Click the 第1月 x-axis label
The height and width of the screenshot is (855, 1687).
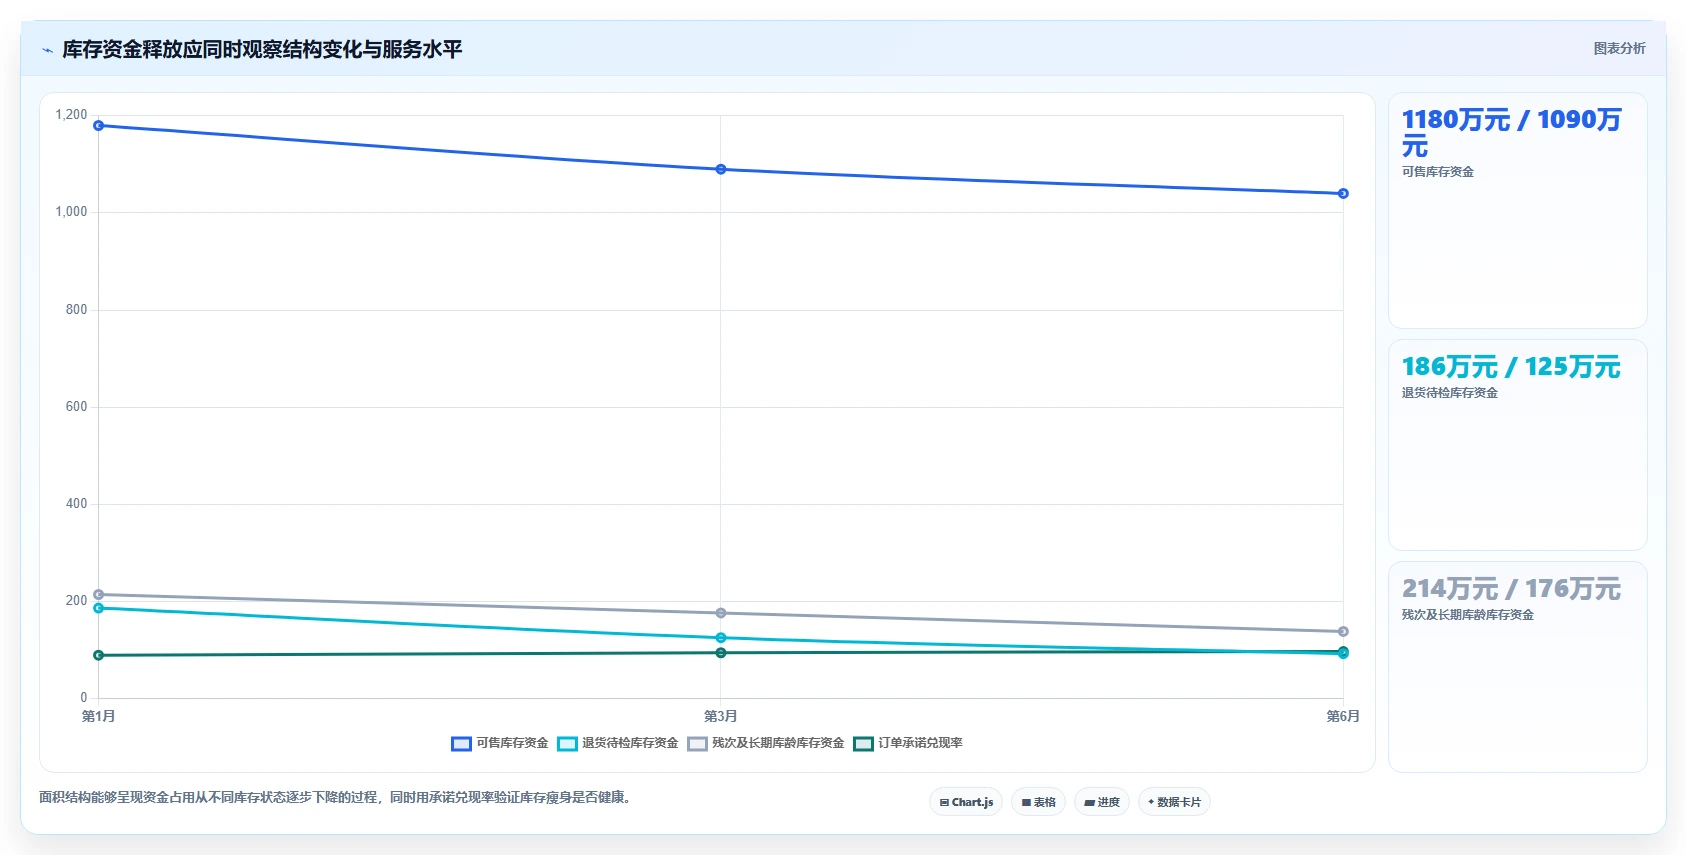click(x=98, y=716)
